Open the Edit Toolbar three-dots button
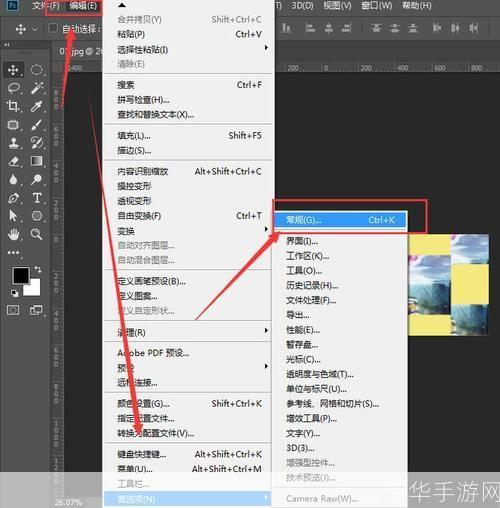Screen dimensions: 500x508 (13, 253)
